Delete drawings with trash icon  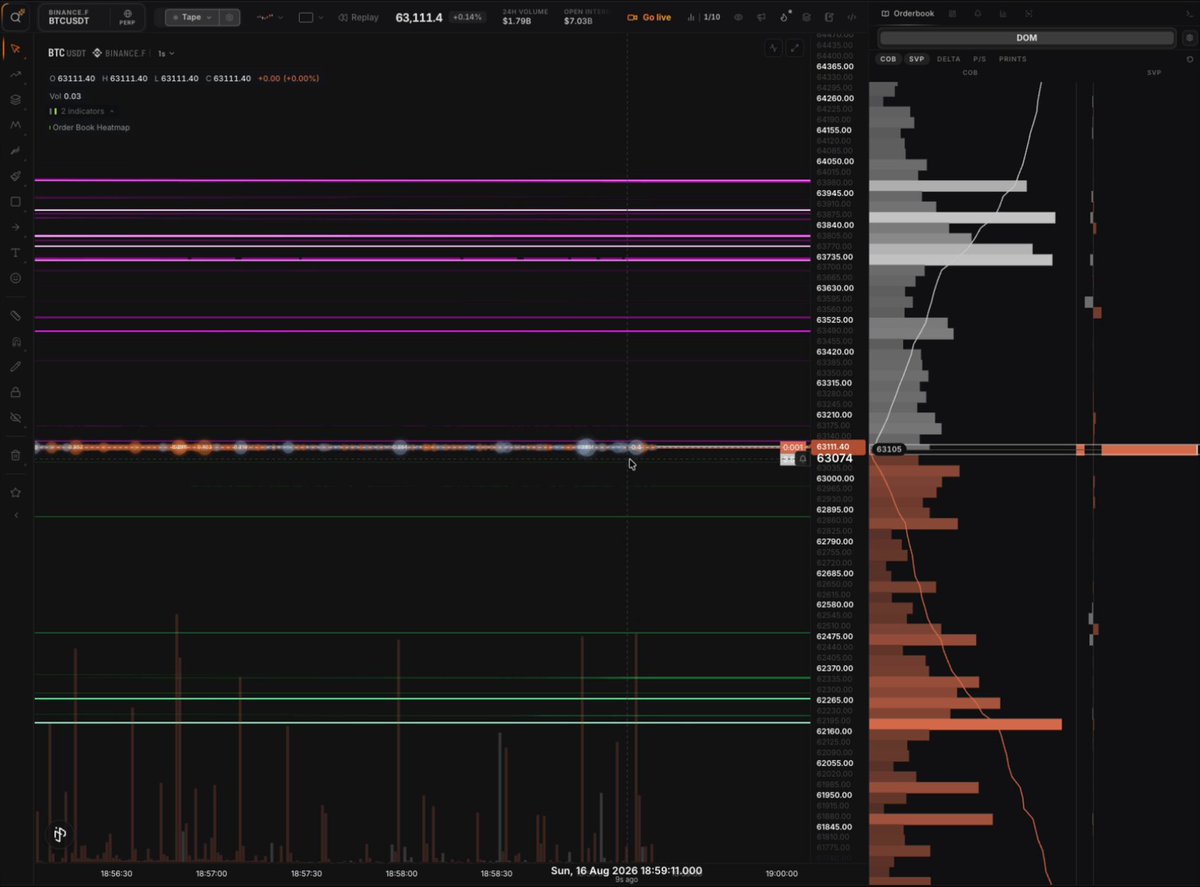click(16, 455)
